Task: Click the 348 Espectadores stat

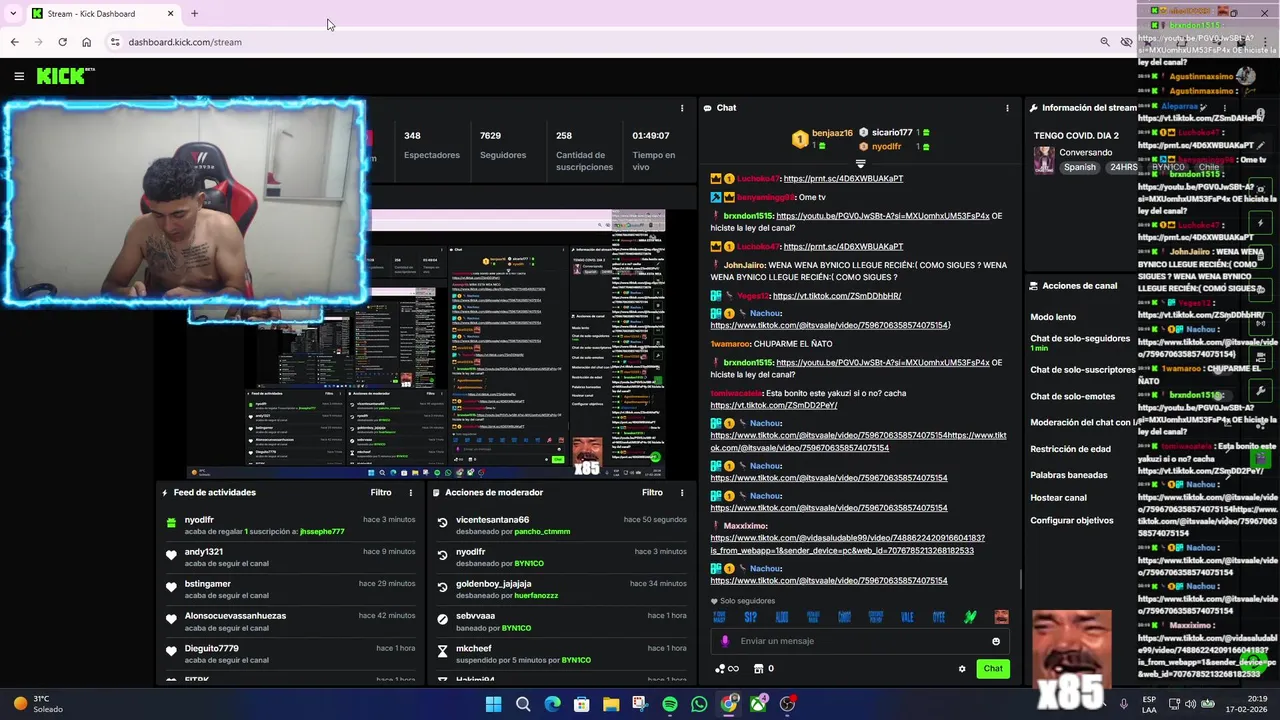Action: click(x=432, y=145)
